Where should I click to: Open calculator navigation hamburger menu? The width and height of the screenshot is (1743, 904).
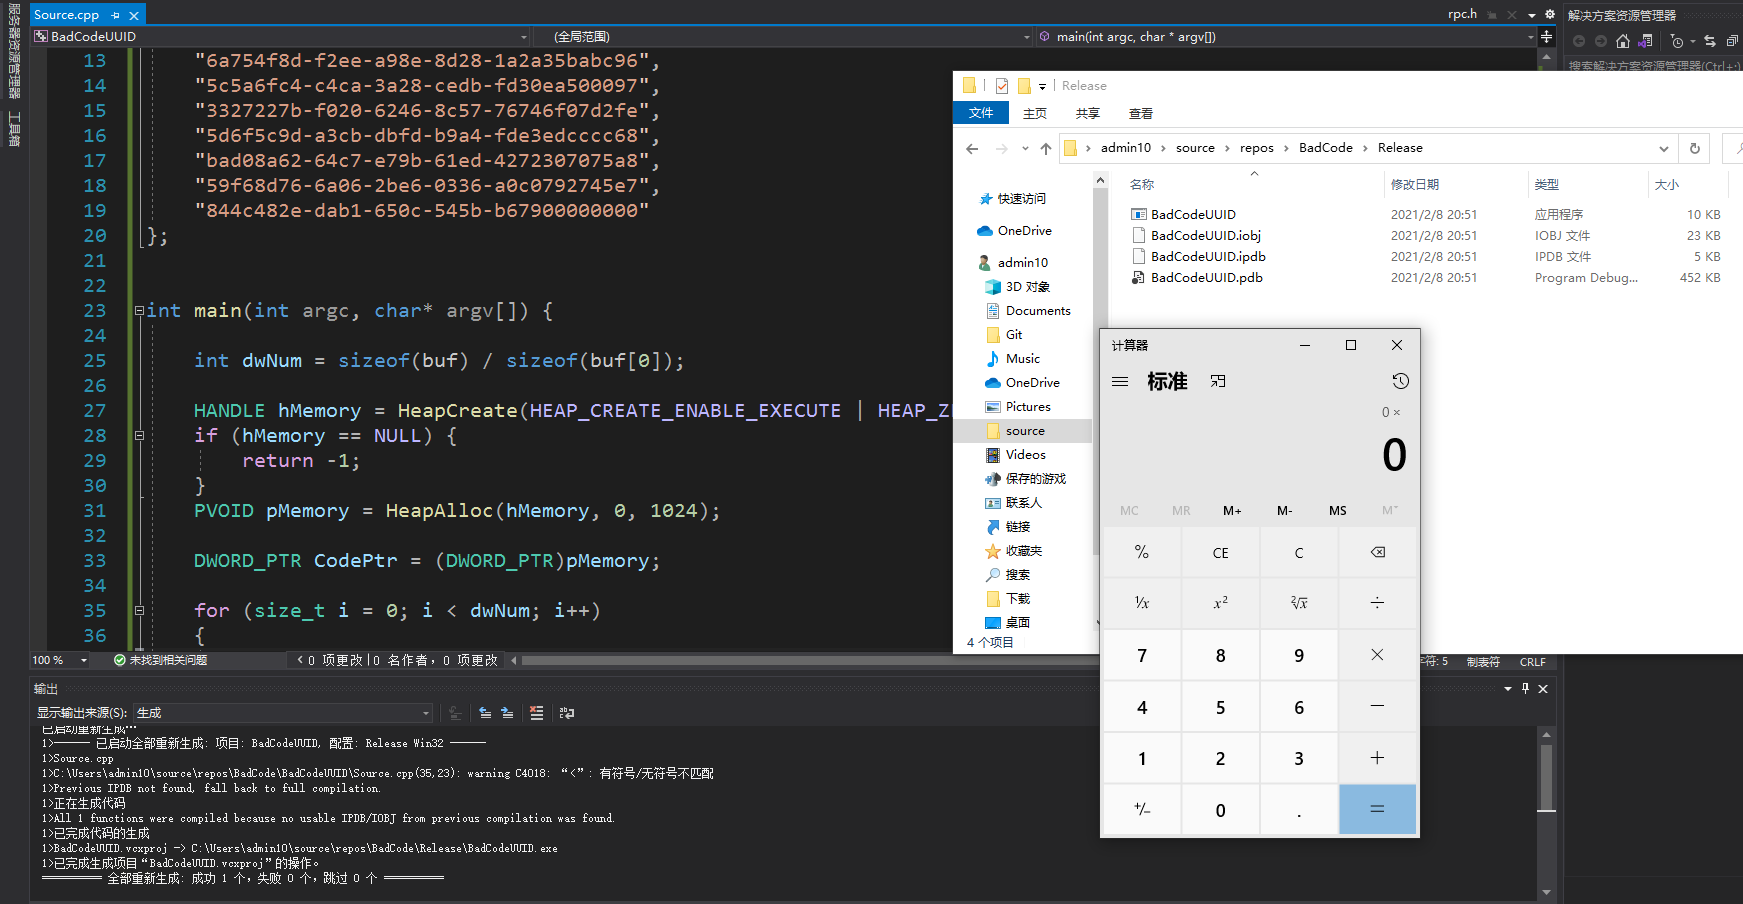[1120, 381]
